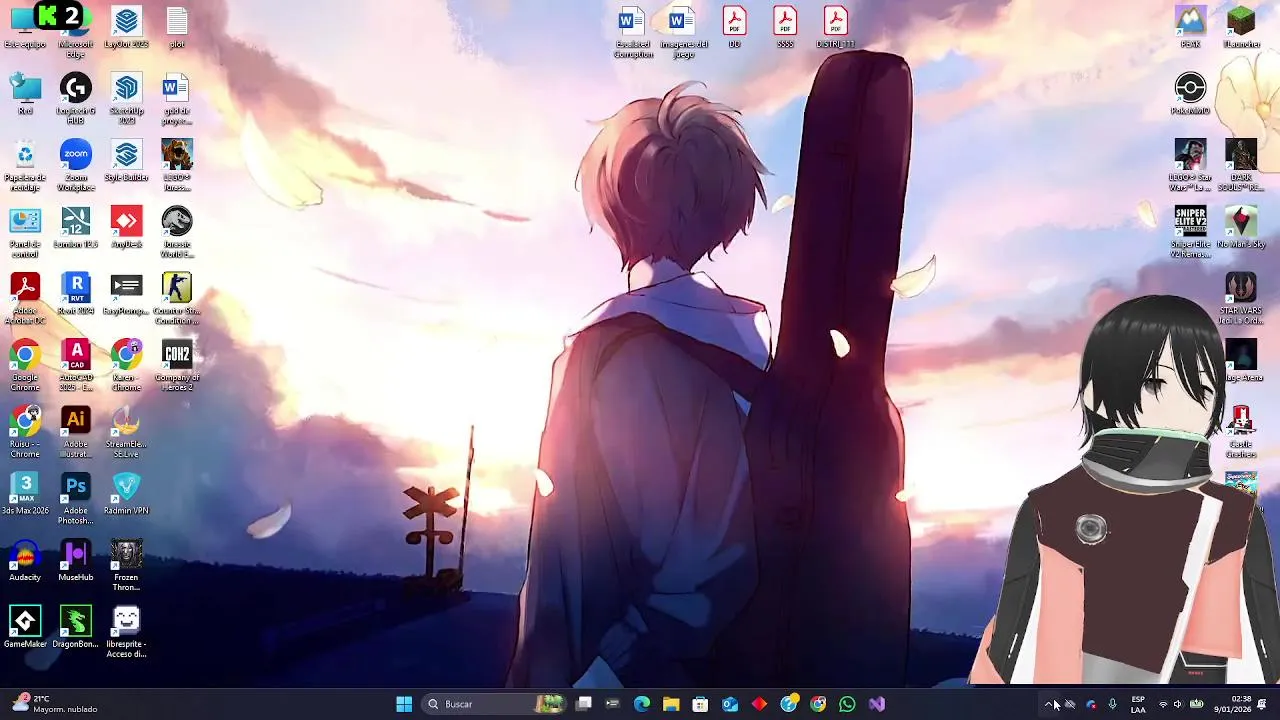Open the volume control in the tray
This screenshot has height=720, width=1280.
point(1178,704)
